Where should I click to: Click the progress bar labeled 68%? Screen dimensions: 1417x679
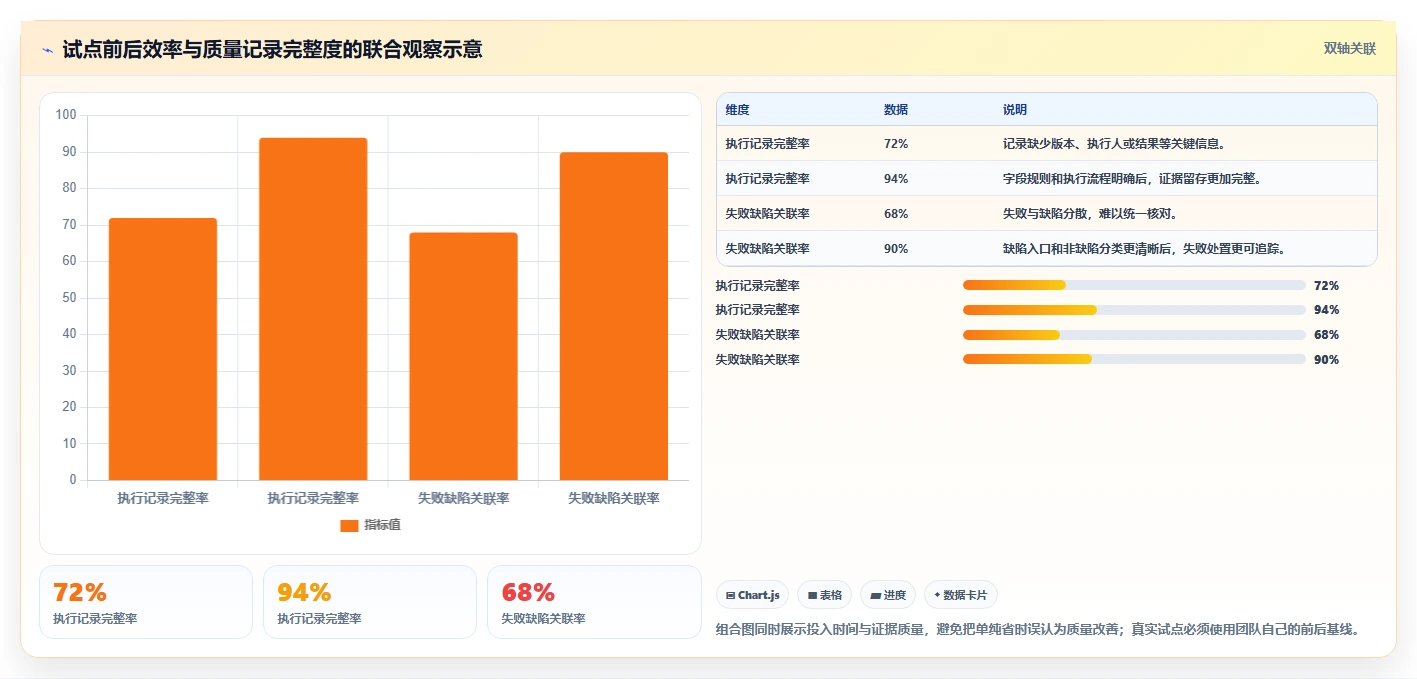coord(1134,335)
